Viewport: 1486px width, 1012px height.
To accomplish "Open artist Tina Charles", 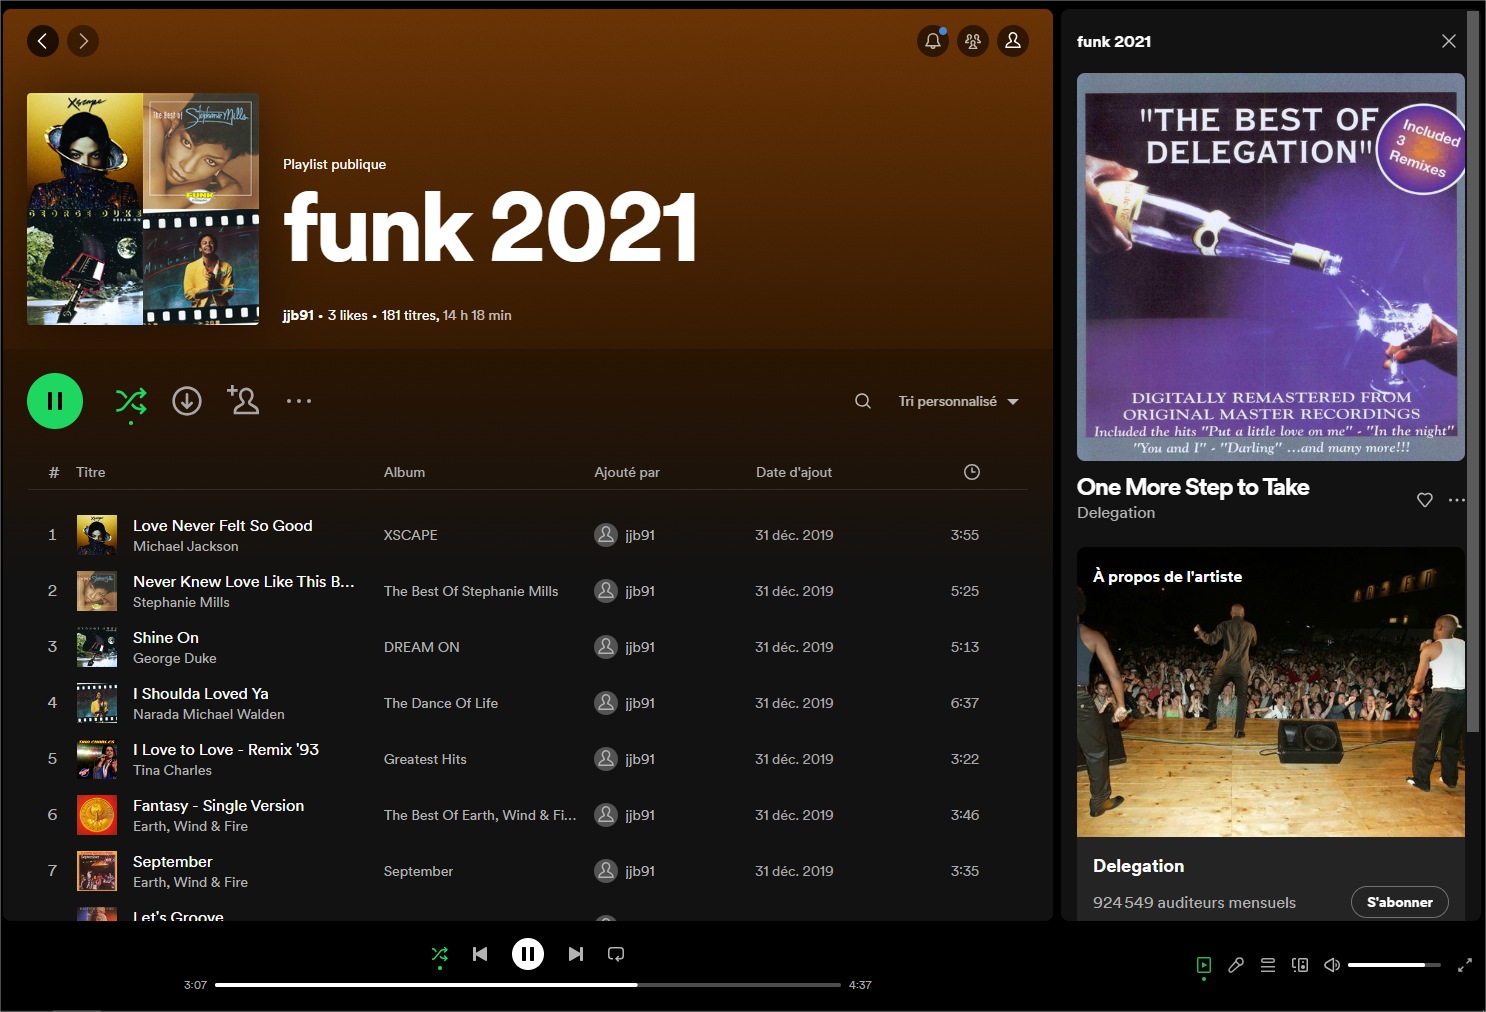I will [x=172, y=770].
